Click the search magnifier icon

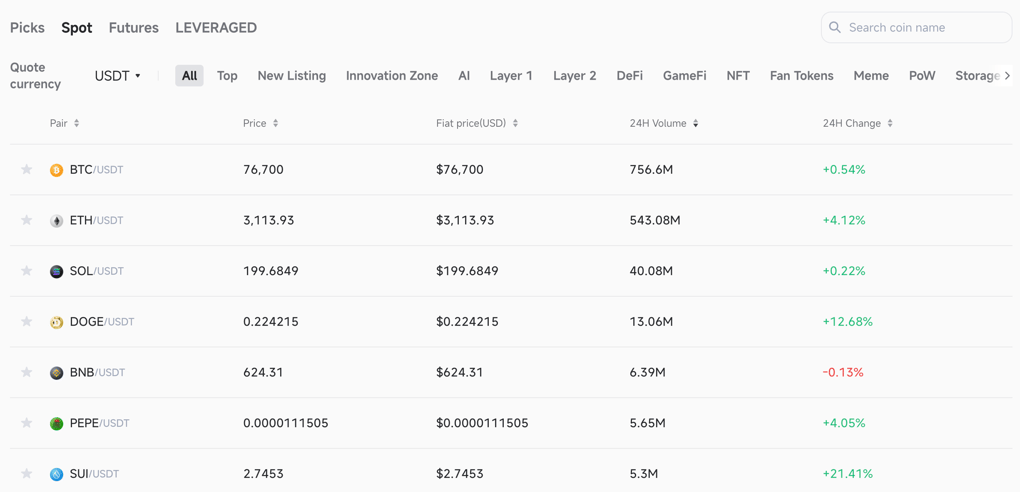pos(835,27)
